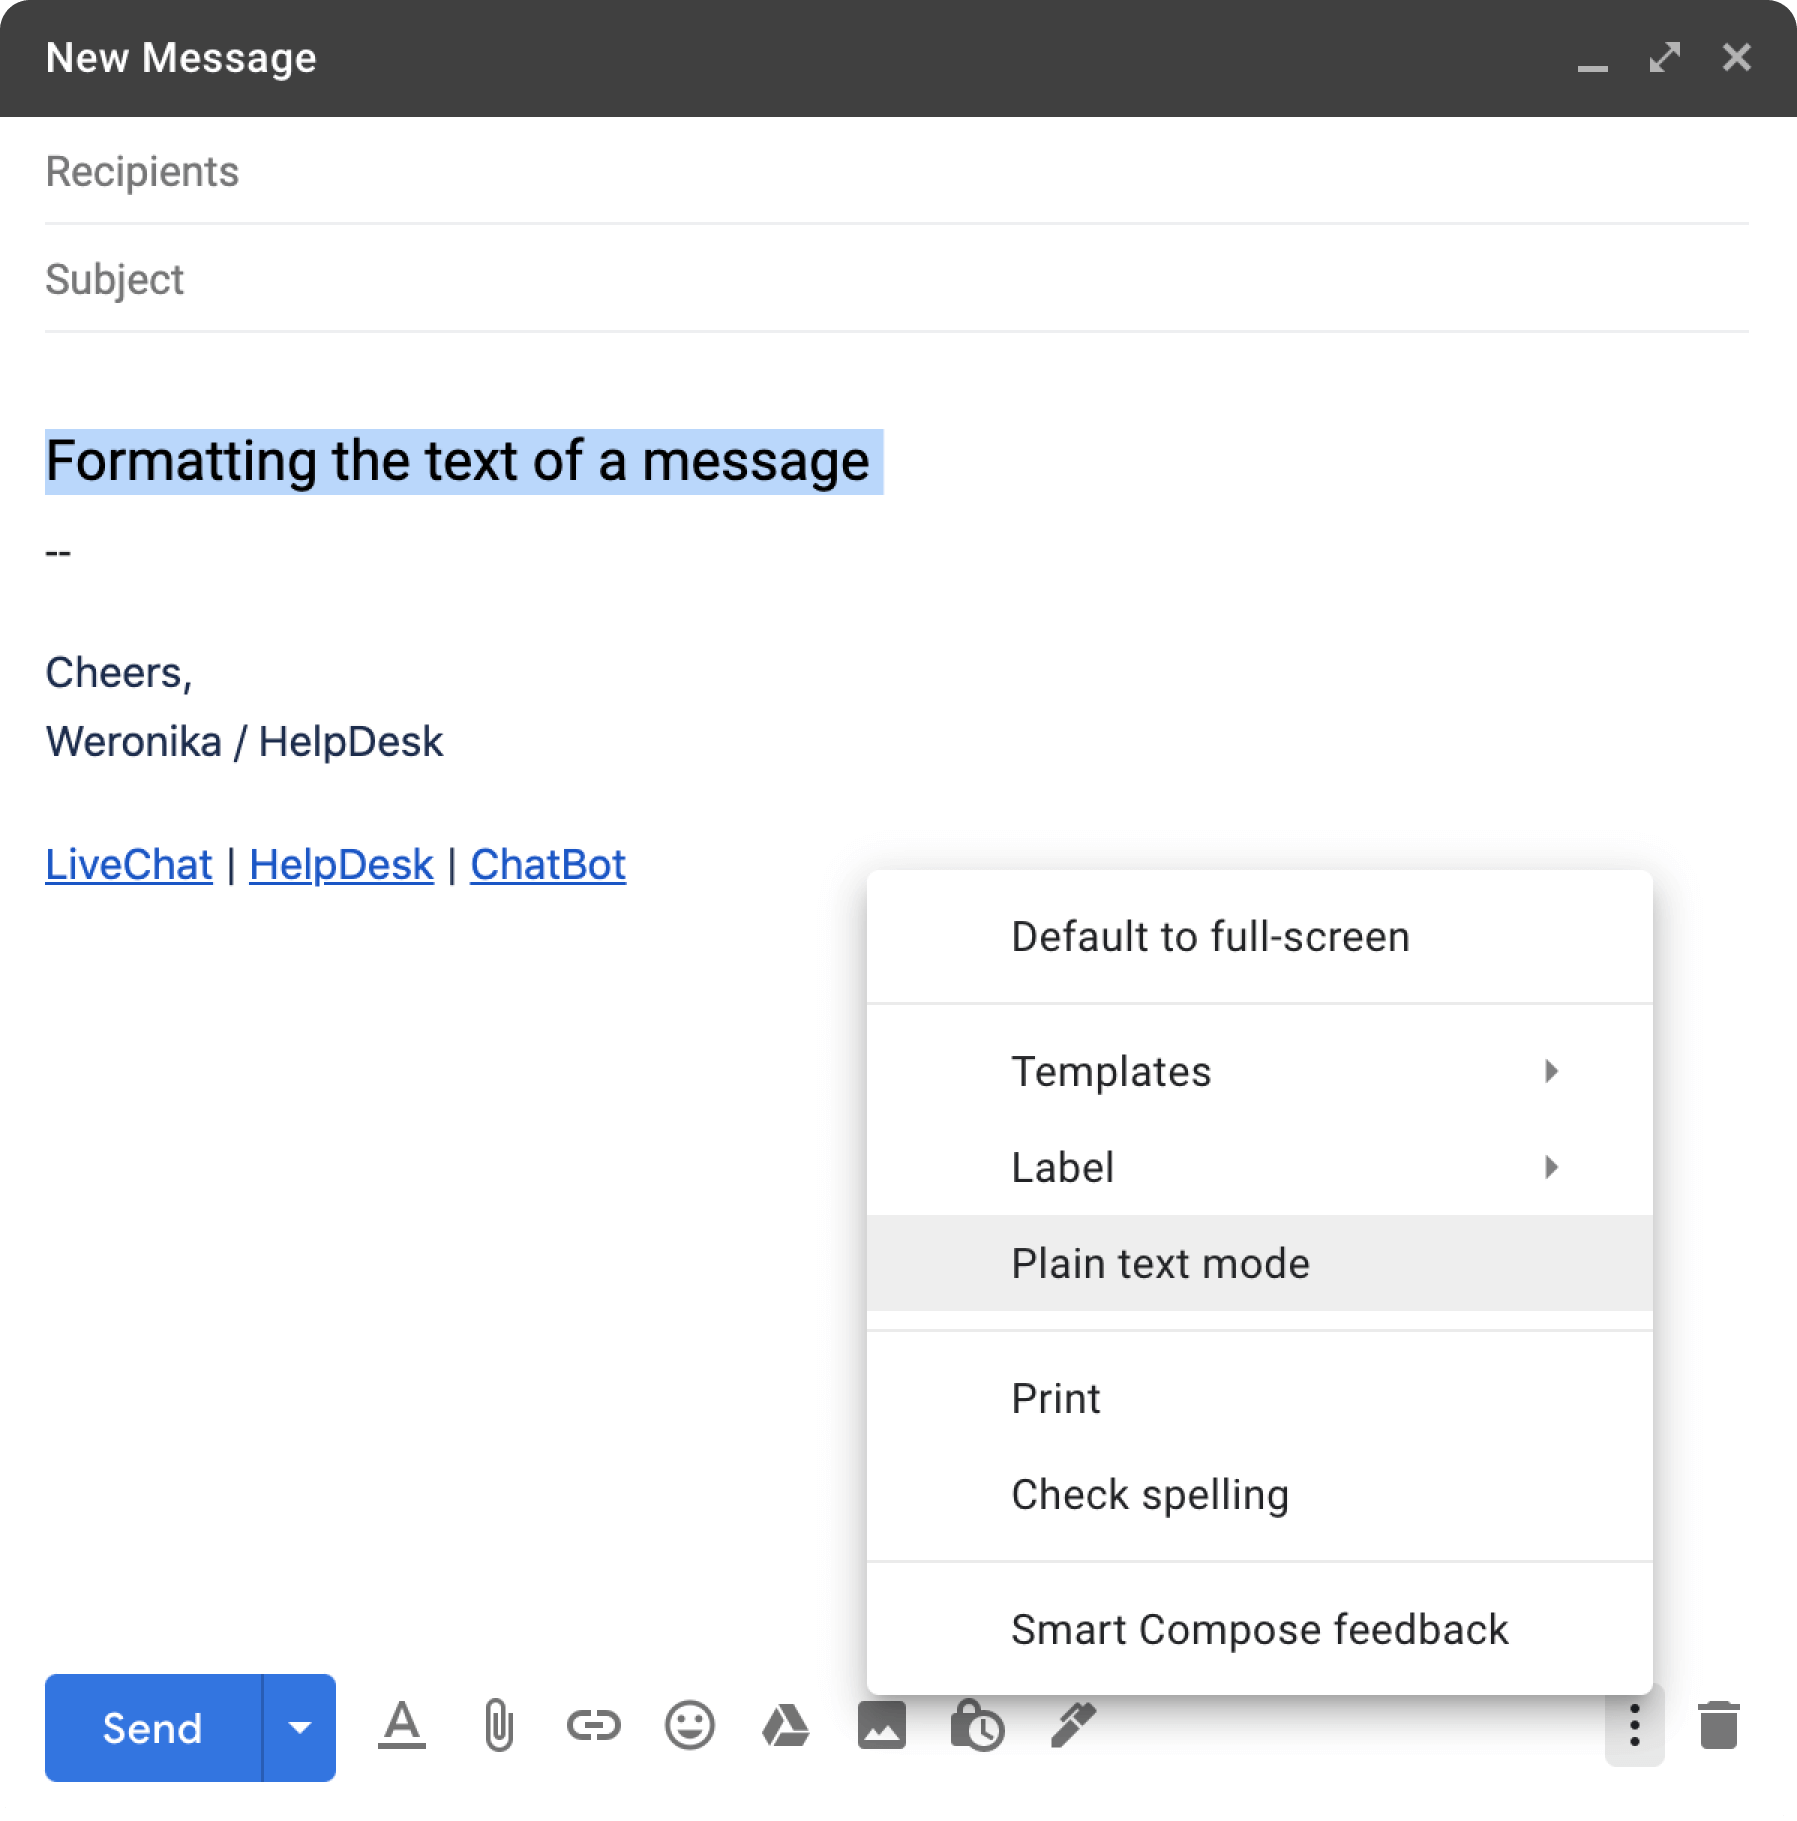The image size is (1797, 1821).
Task: Turn on Check spelling
Action: pyautogui.click(x=1149, y=1494)
